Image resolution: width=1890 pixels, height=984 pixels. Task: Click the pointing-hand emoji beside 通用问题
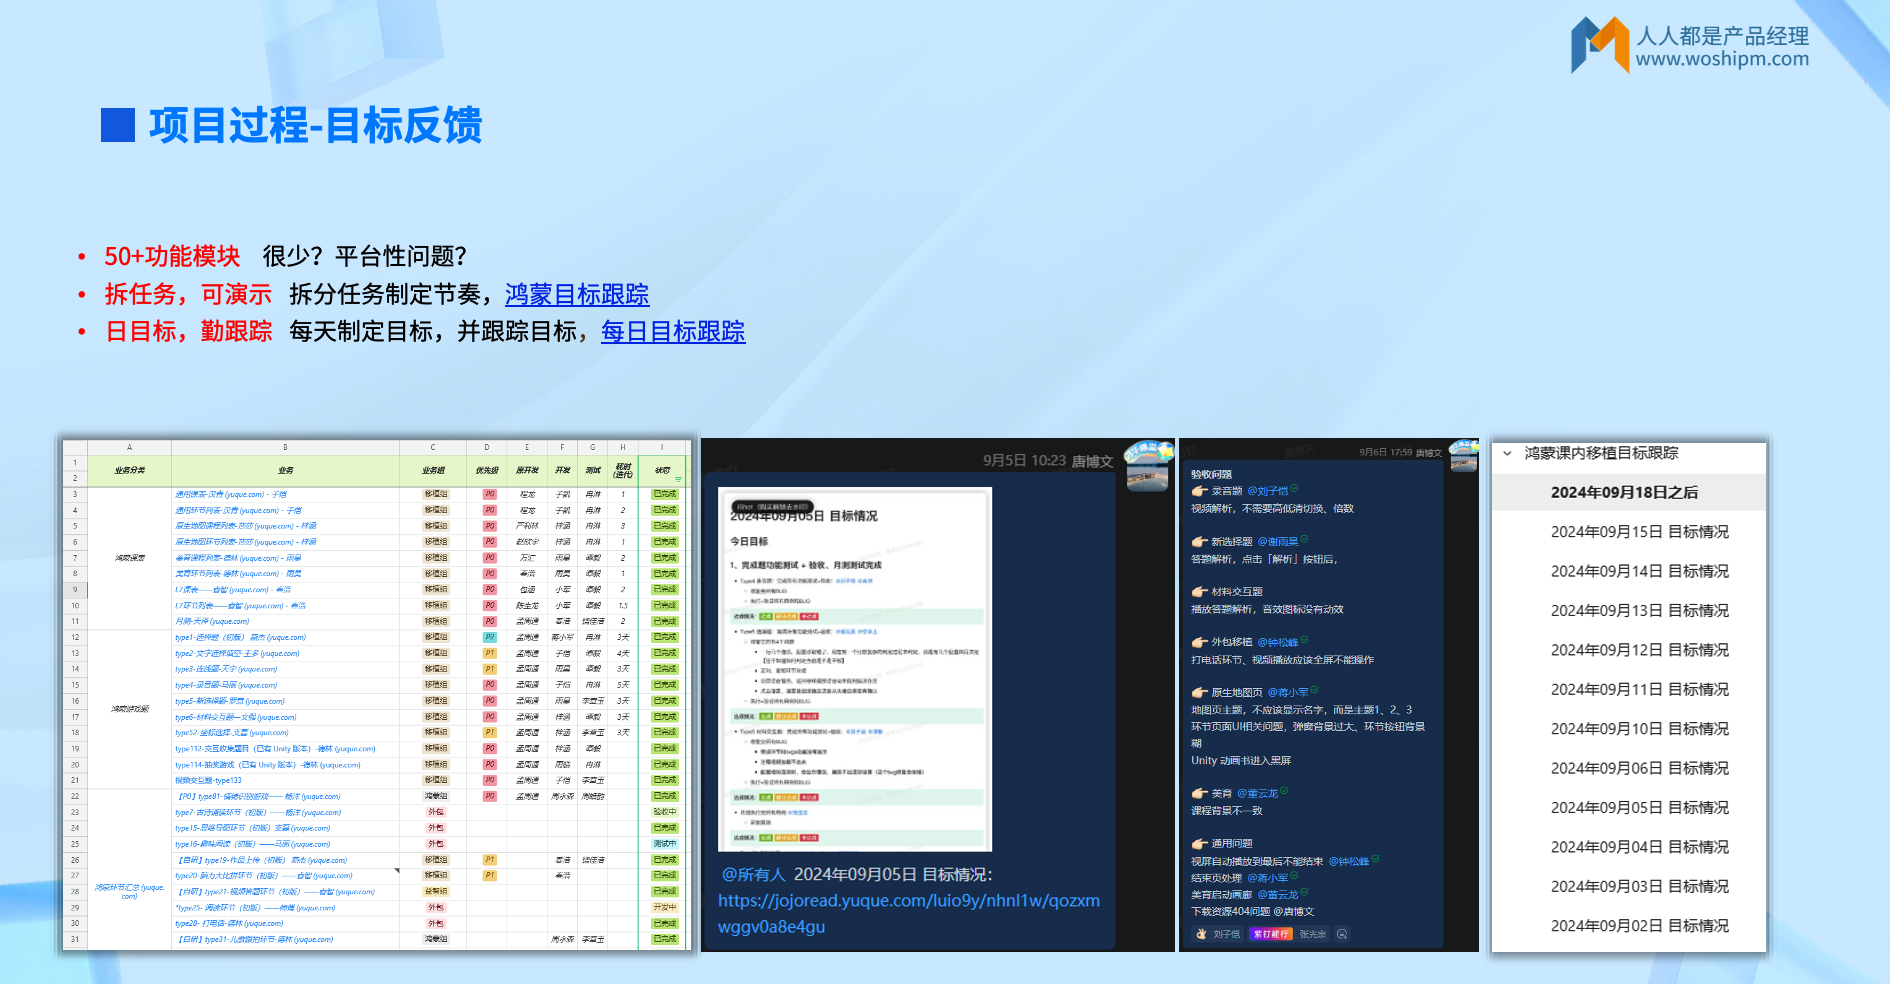point(1199,844)
